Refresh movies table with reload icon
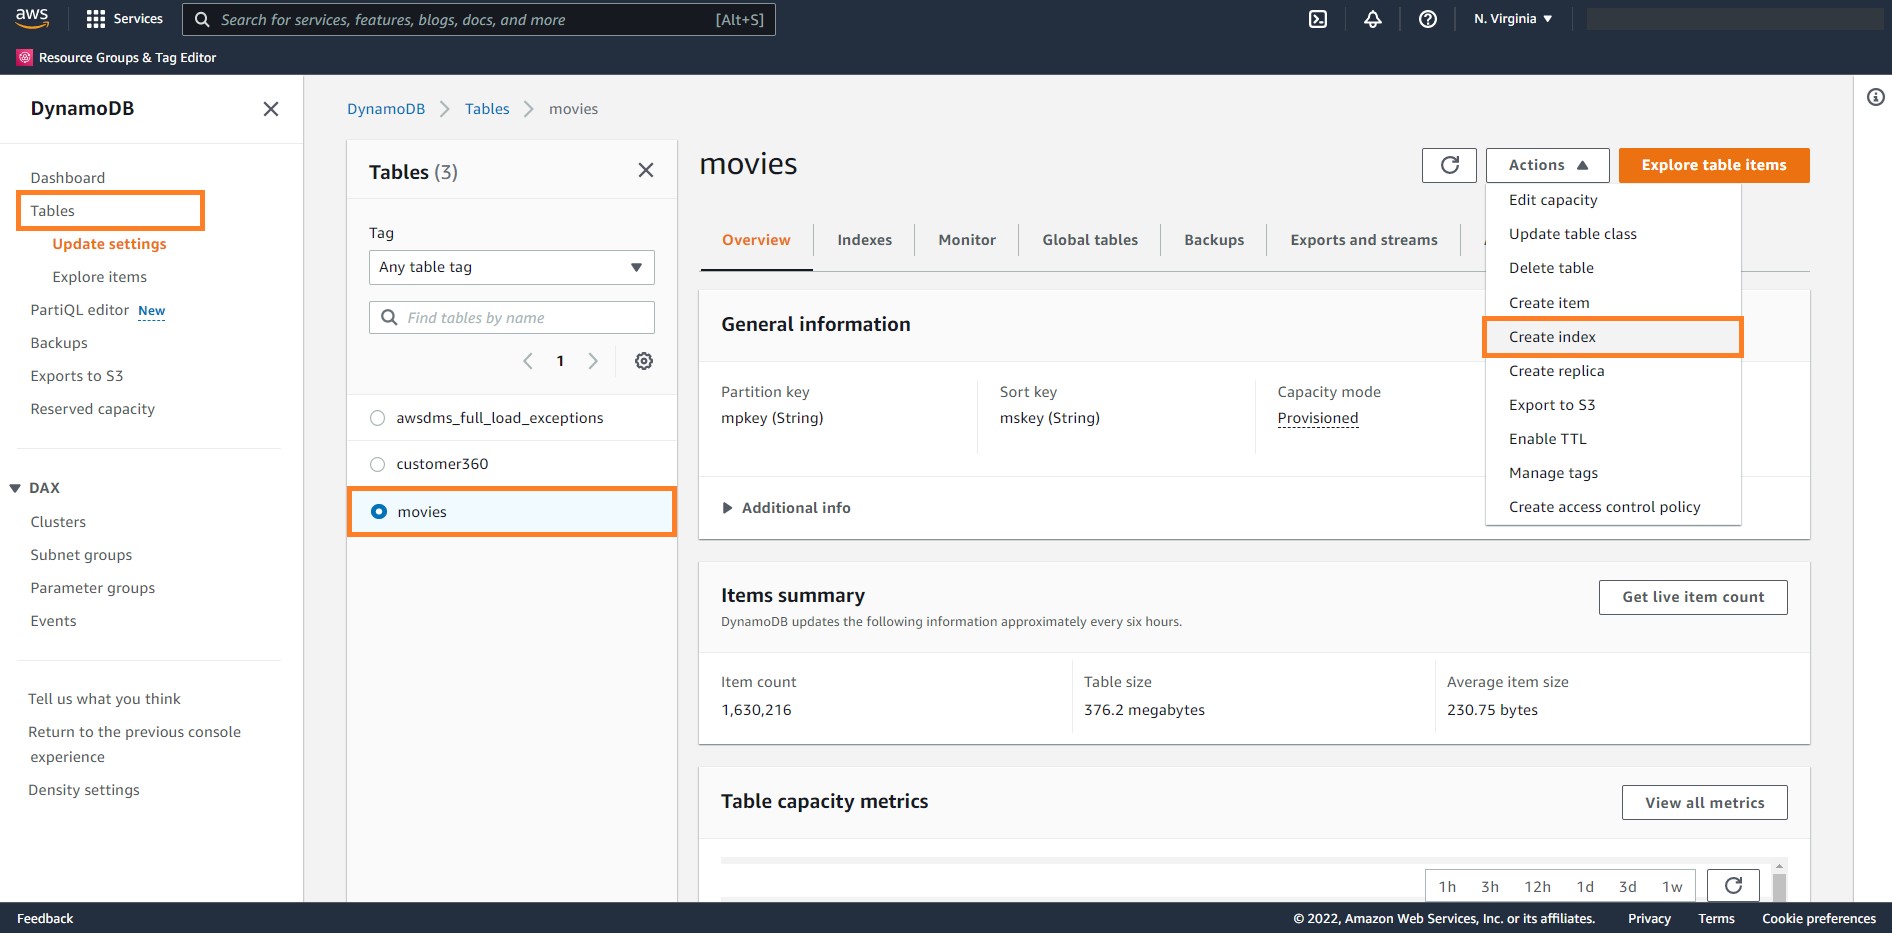Screen dimensions: 1892x933 click(1449, 165)
